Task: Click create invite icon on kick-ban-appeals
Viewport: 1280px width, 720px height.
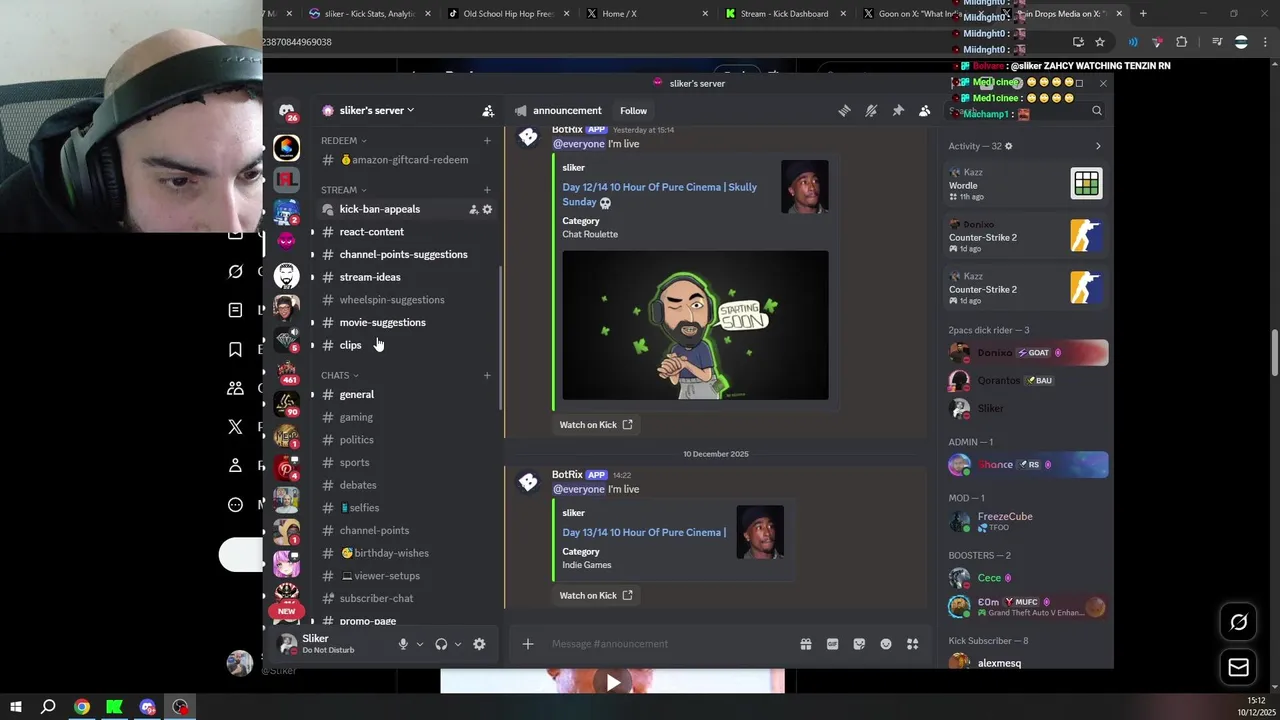Action: coord(473,209)
